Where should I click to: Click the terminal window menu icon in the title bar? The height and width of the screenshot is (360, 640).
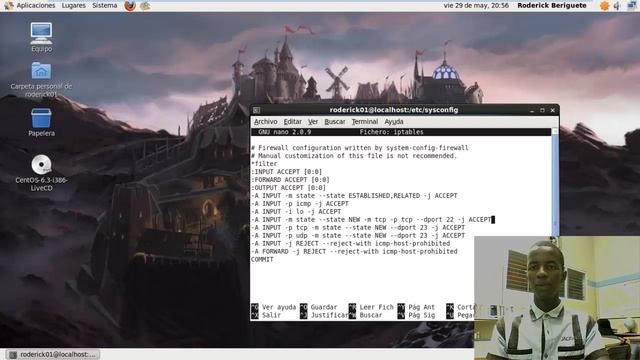[256, 110]
